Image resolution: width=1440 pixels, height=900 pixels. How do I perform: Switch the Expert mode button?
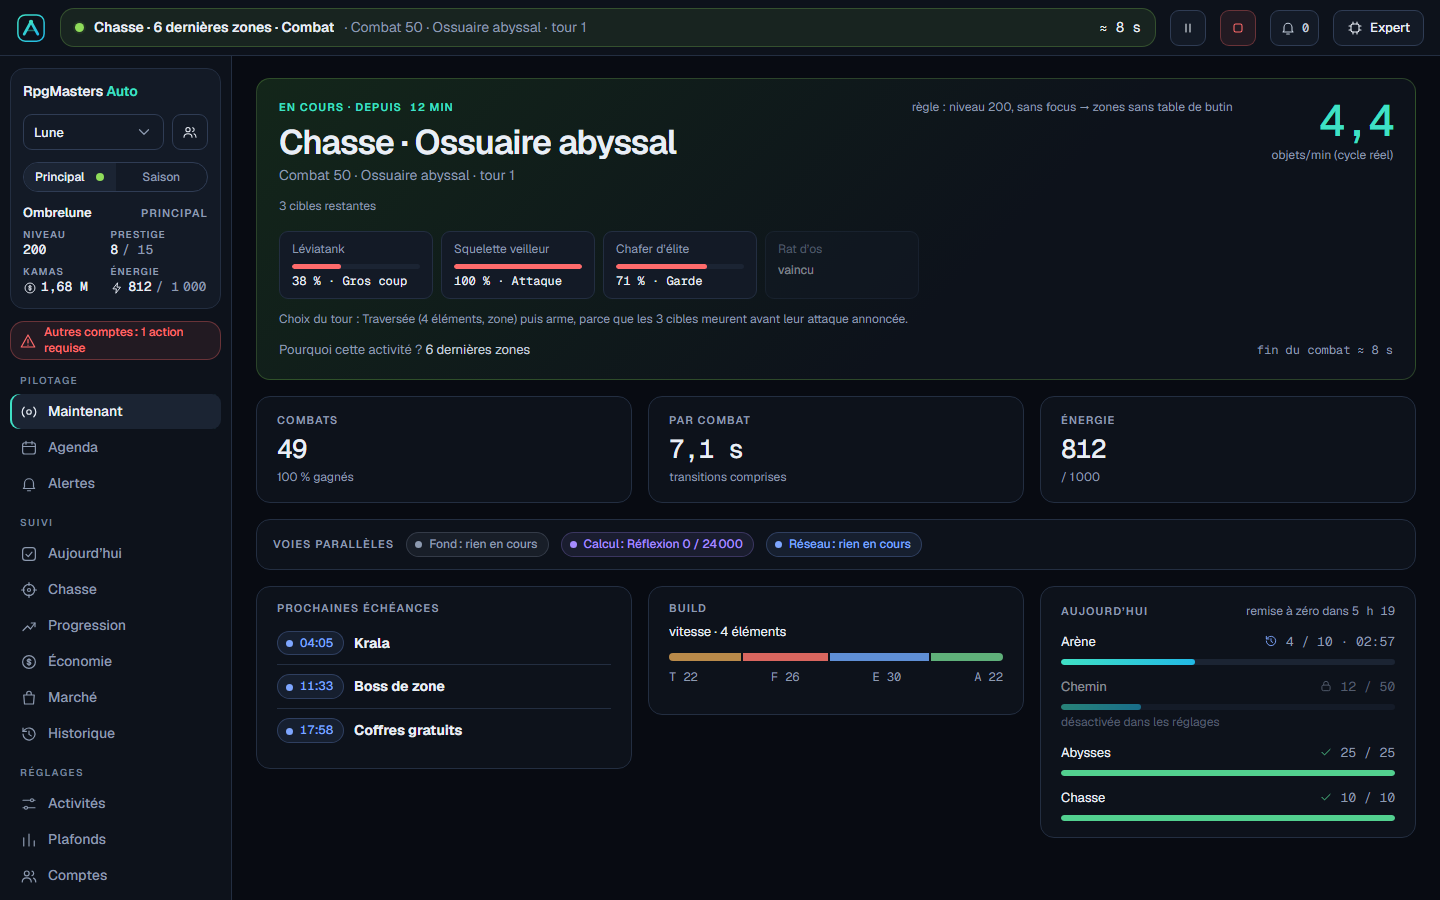point(1378,28)
